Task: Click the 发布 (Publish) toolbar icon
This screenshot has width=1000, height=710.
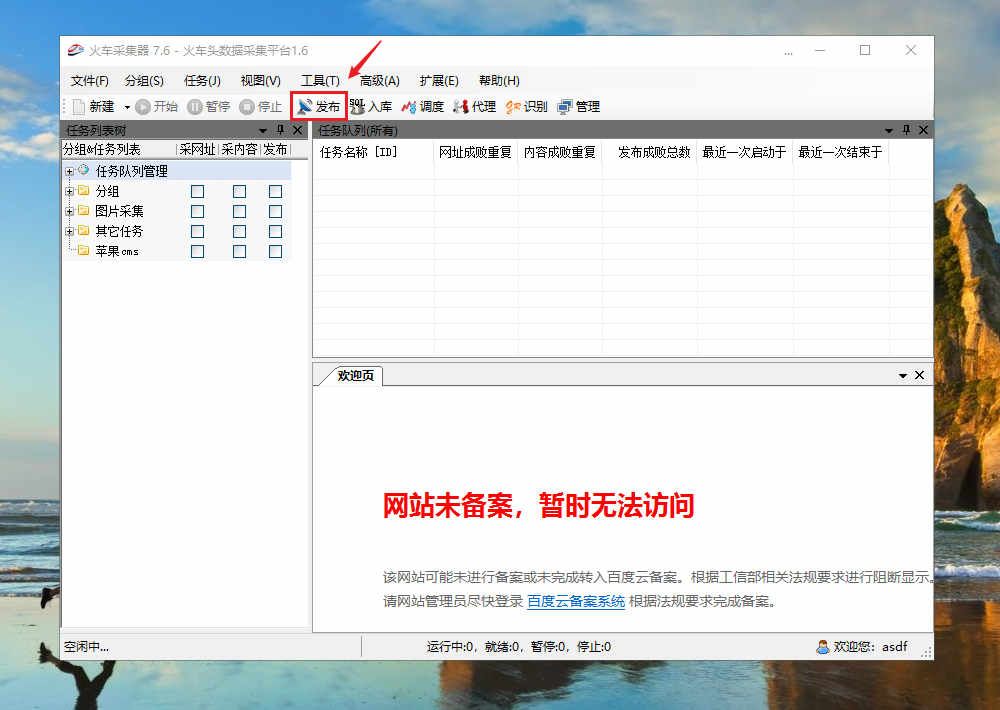Action: click(x=318, y=106)
